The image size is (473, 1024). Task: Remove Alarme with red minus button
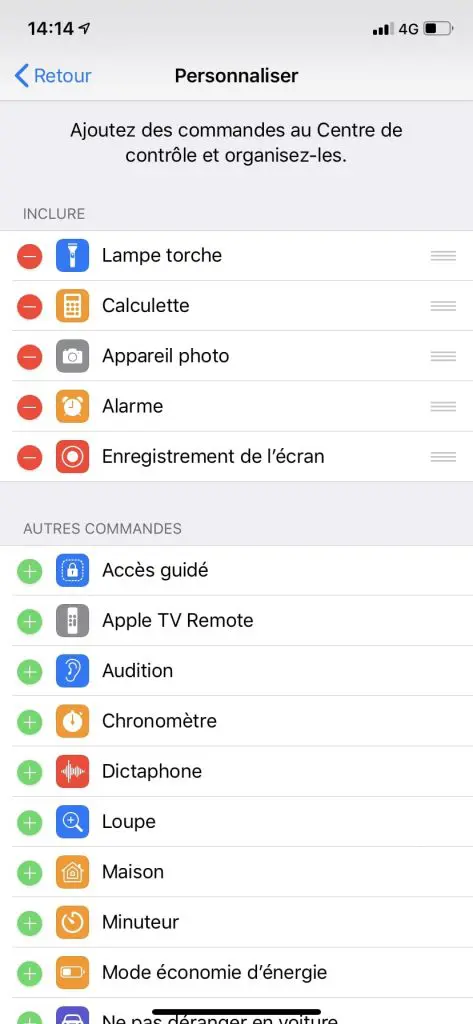click(x=29, y=407)
